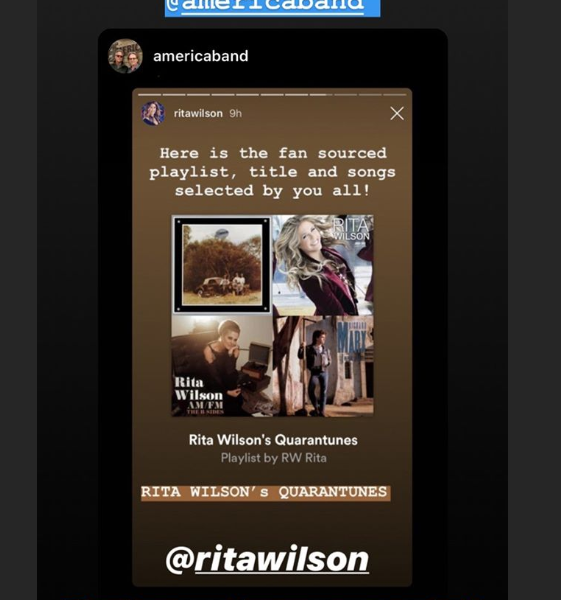
Task: Tap the fan sourced playlist caption text
Action: pyautogui.click(x=272, y=172)
